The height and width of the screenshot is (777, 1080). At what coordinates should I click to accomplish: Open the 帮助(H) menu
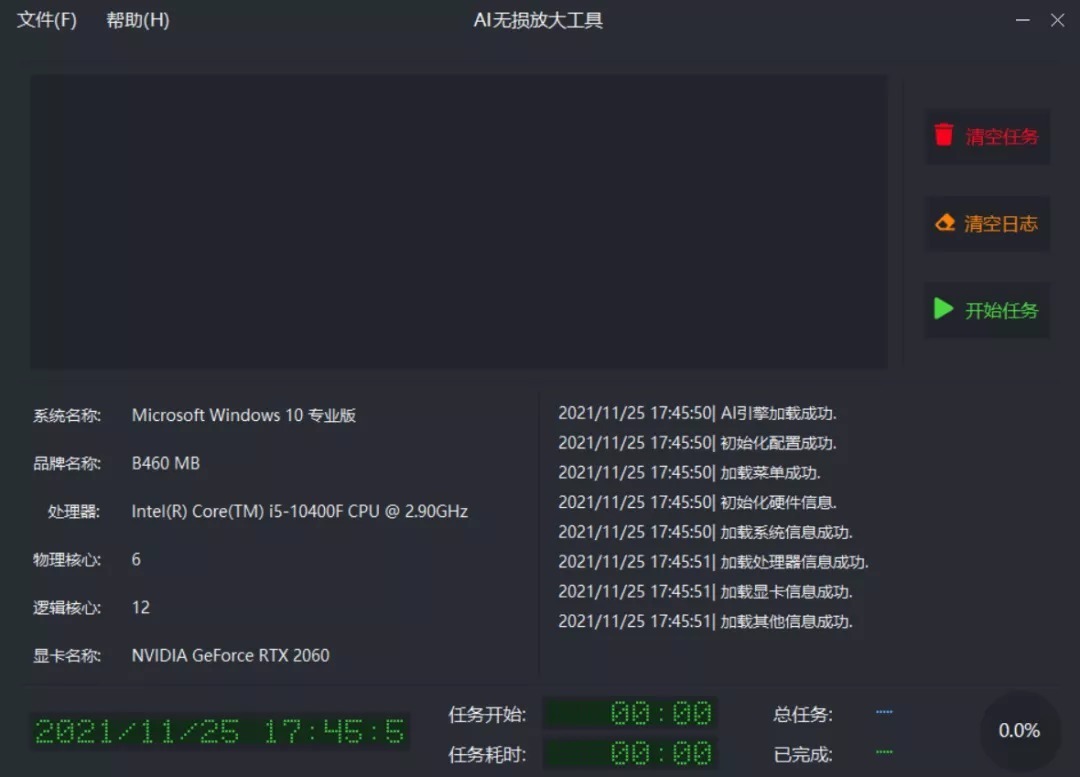click(138, 20)
